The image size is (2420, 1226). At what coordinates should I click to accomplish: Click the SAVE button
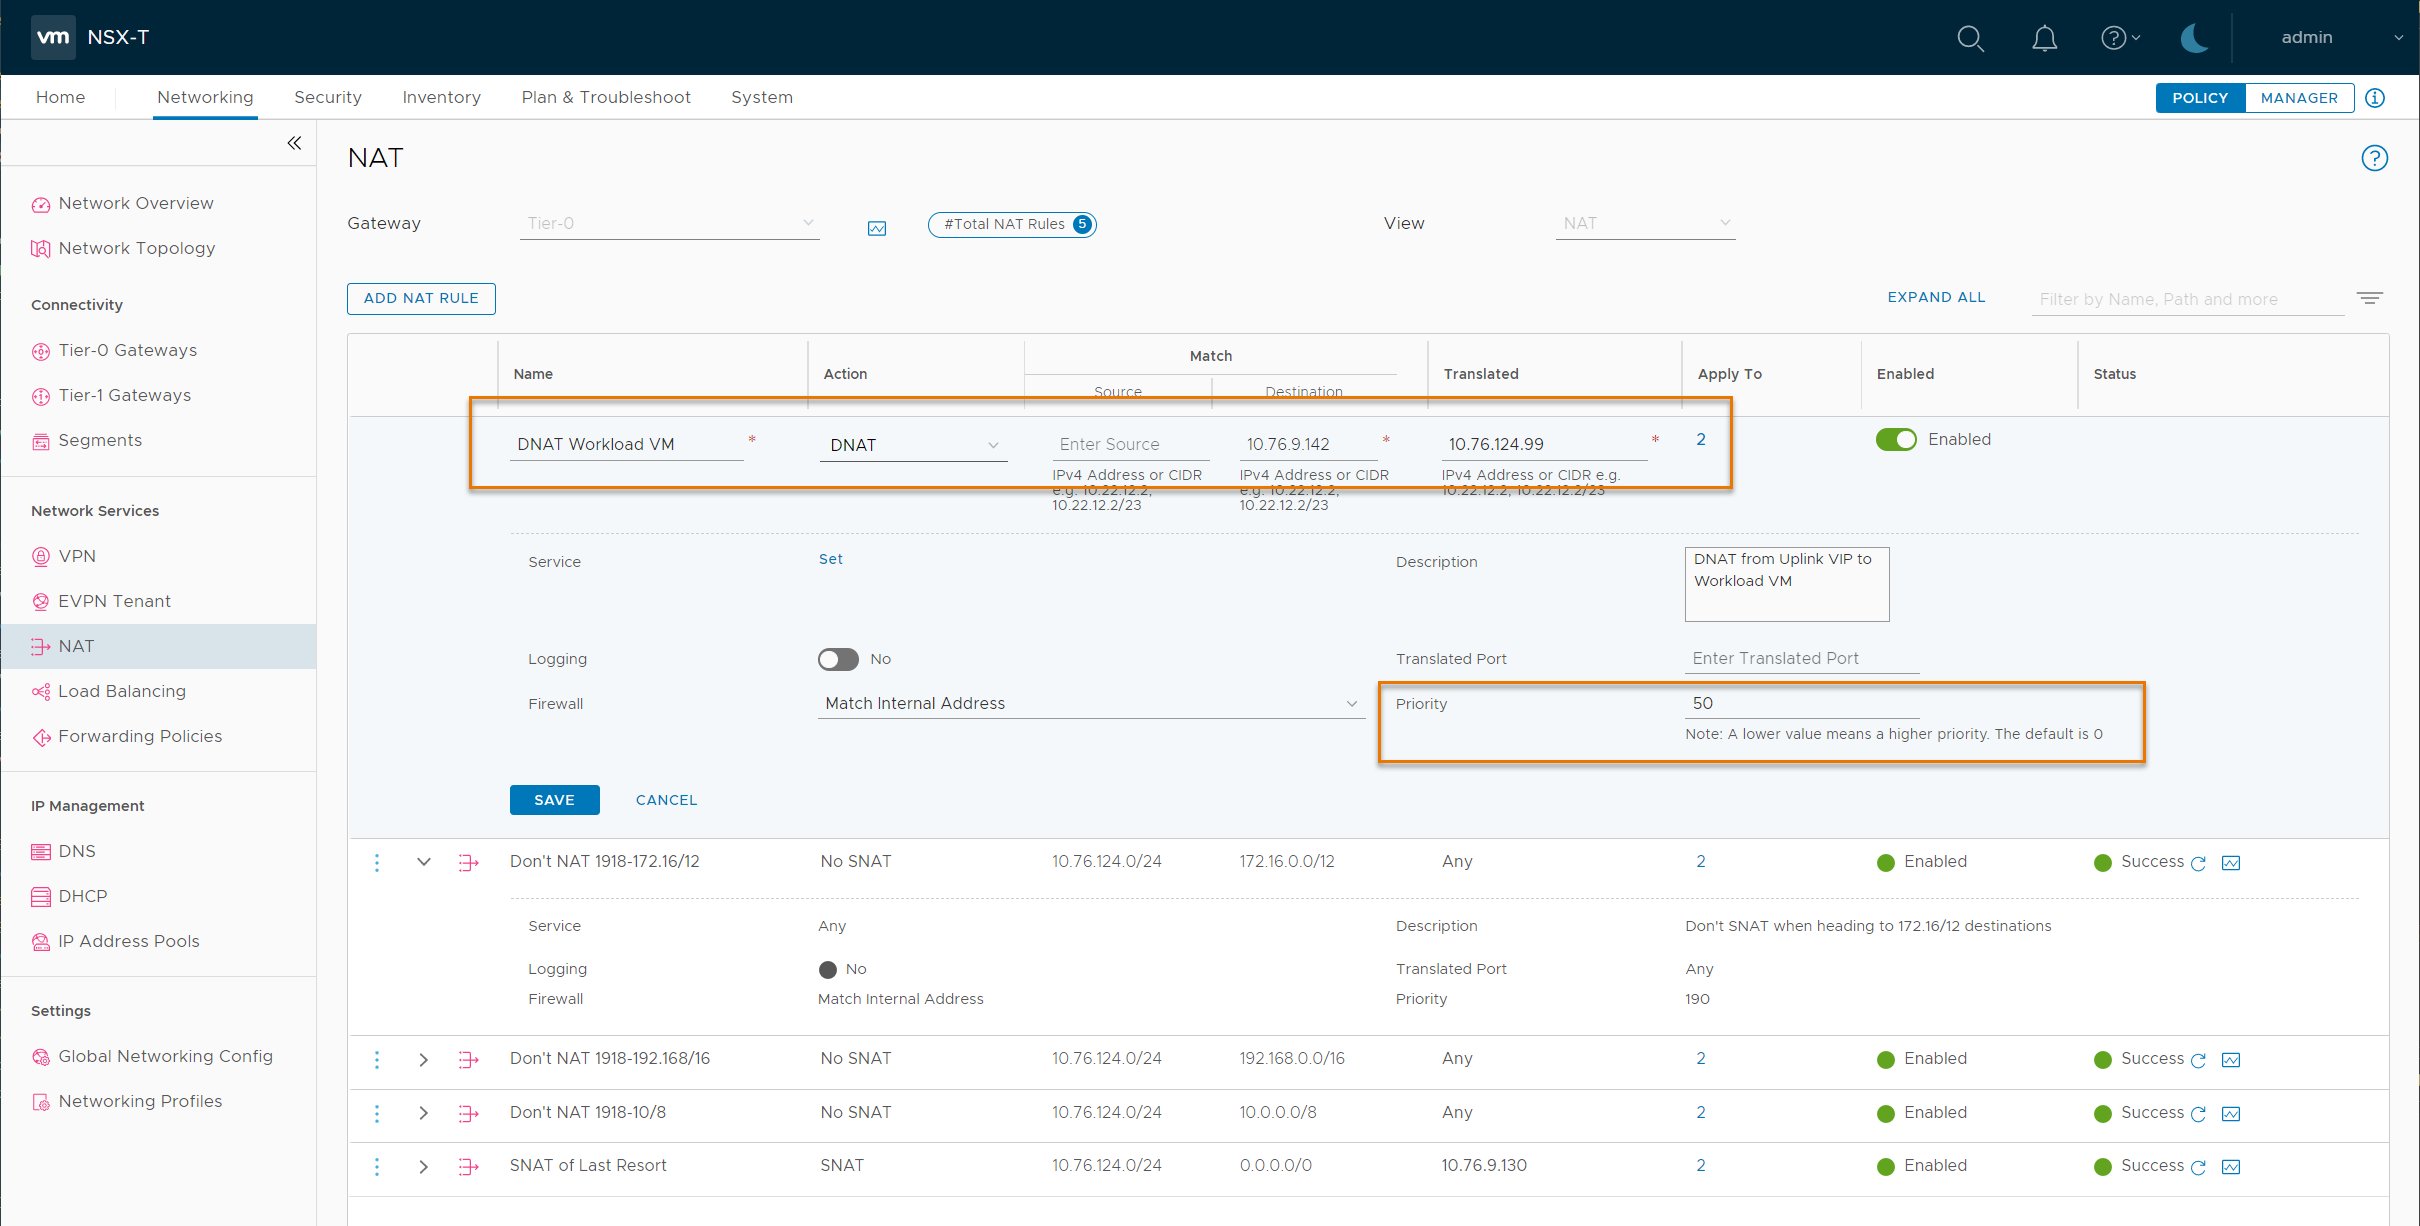554,800
